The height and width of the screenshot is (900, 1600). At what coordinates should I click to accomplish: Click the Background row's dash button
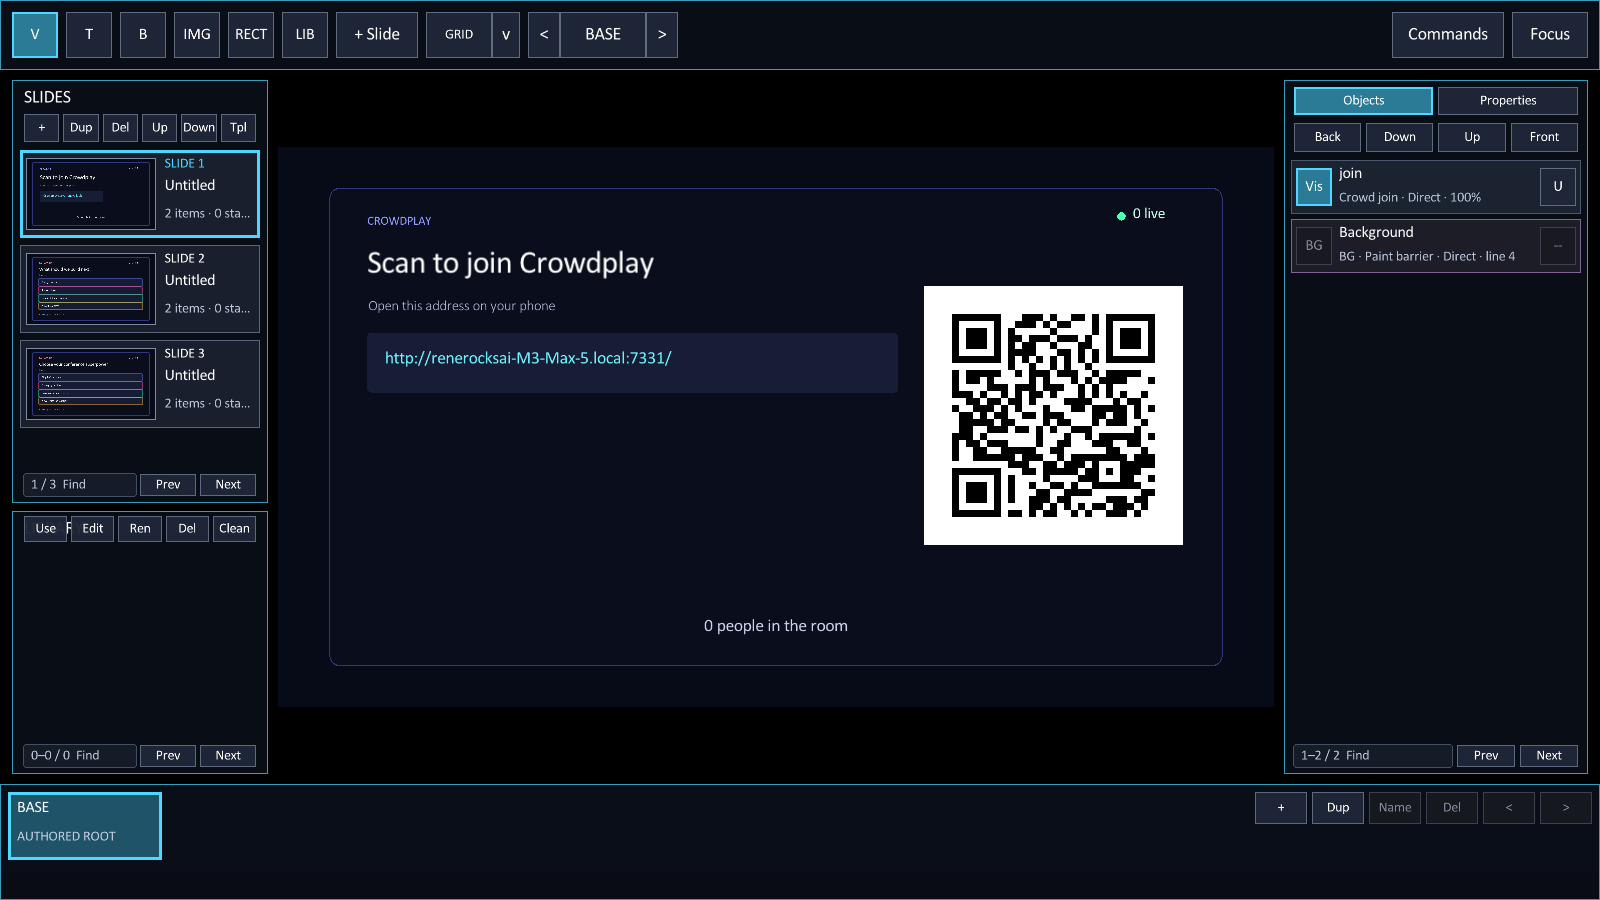coord(1558,246)
